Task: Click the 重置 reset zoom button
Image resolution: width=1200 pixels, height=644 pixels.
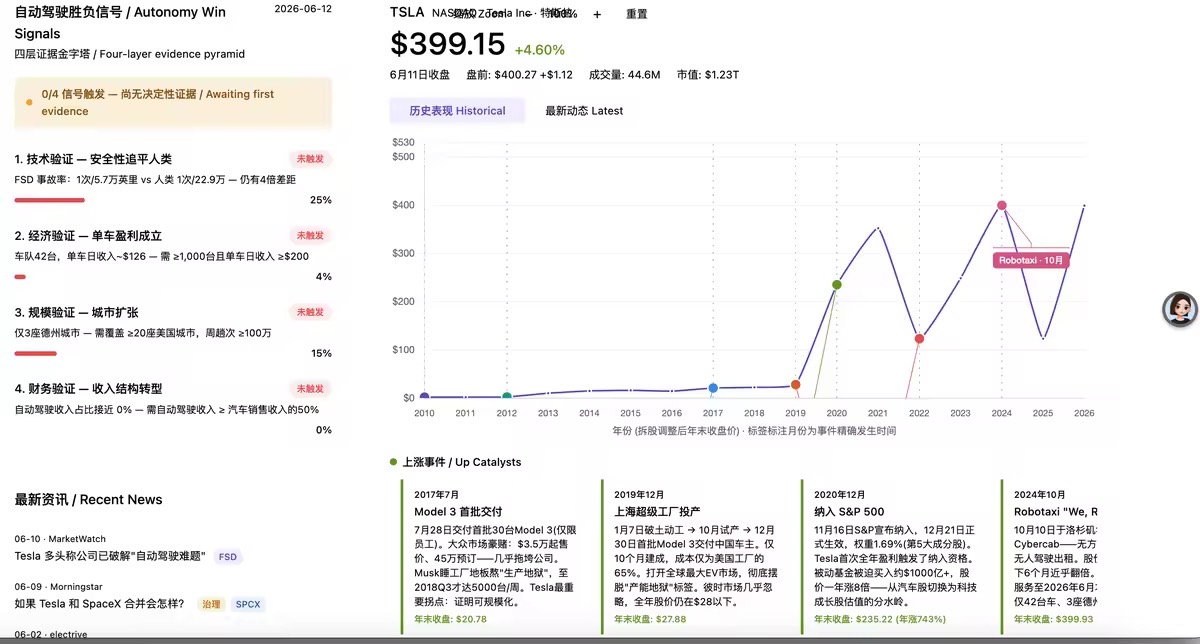Action: coord(637,15)
